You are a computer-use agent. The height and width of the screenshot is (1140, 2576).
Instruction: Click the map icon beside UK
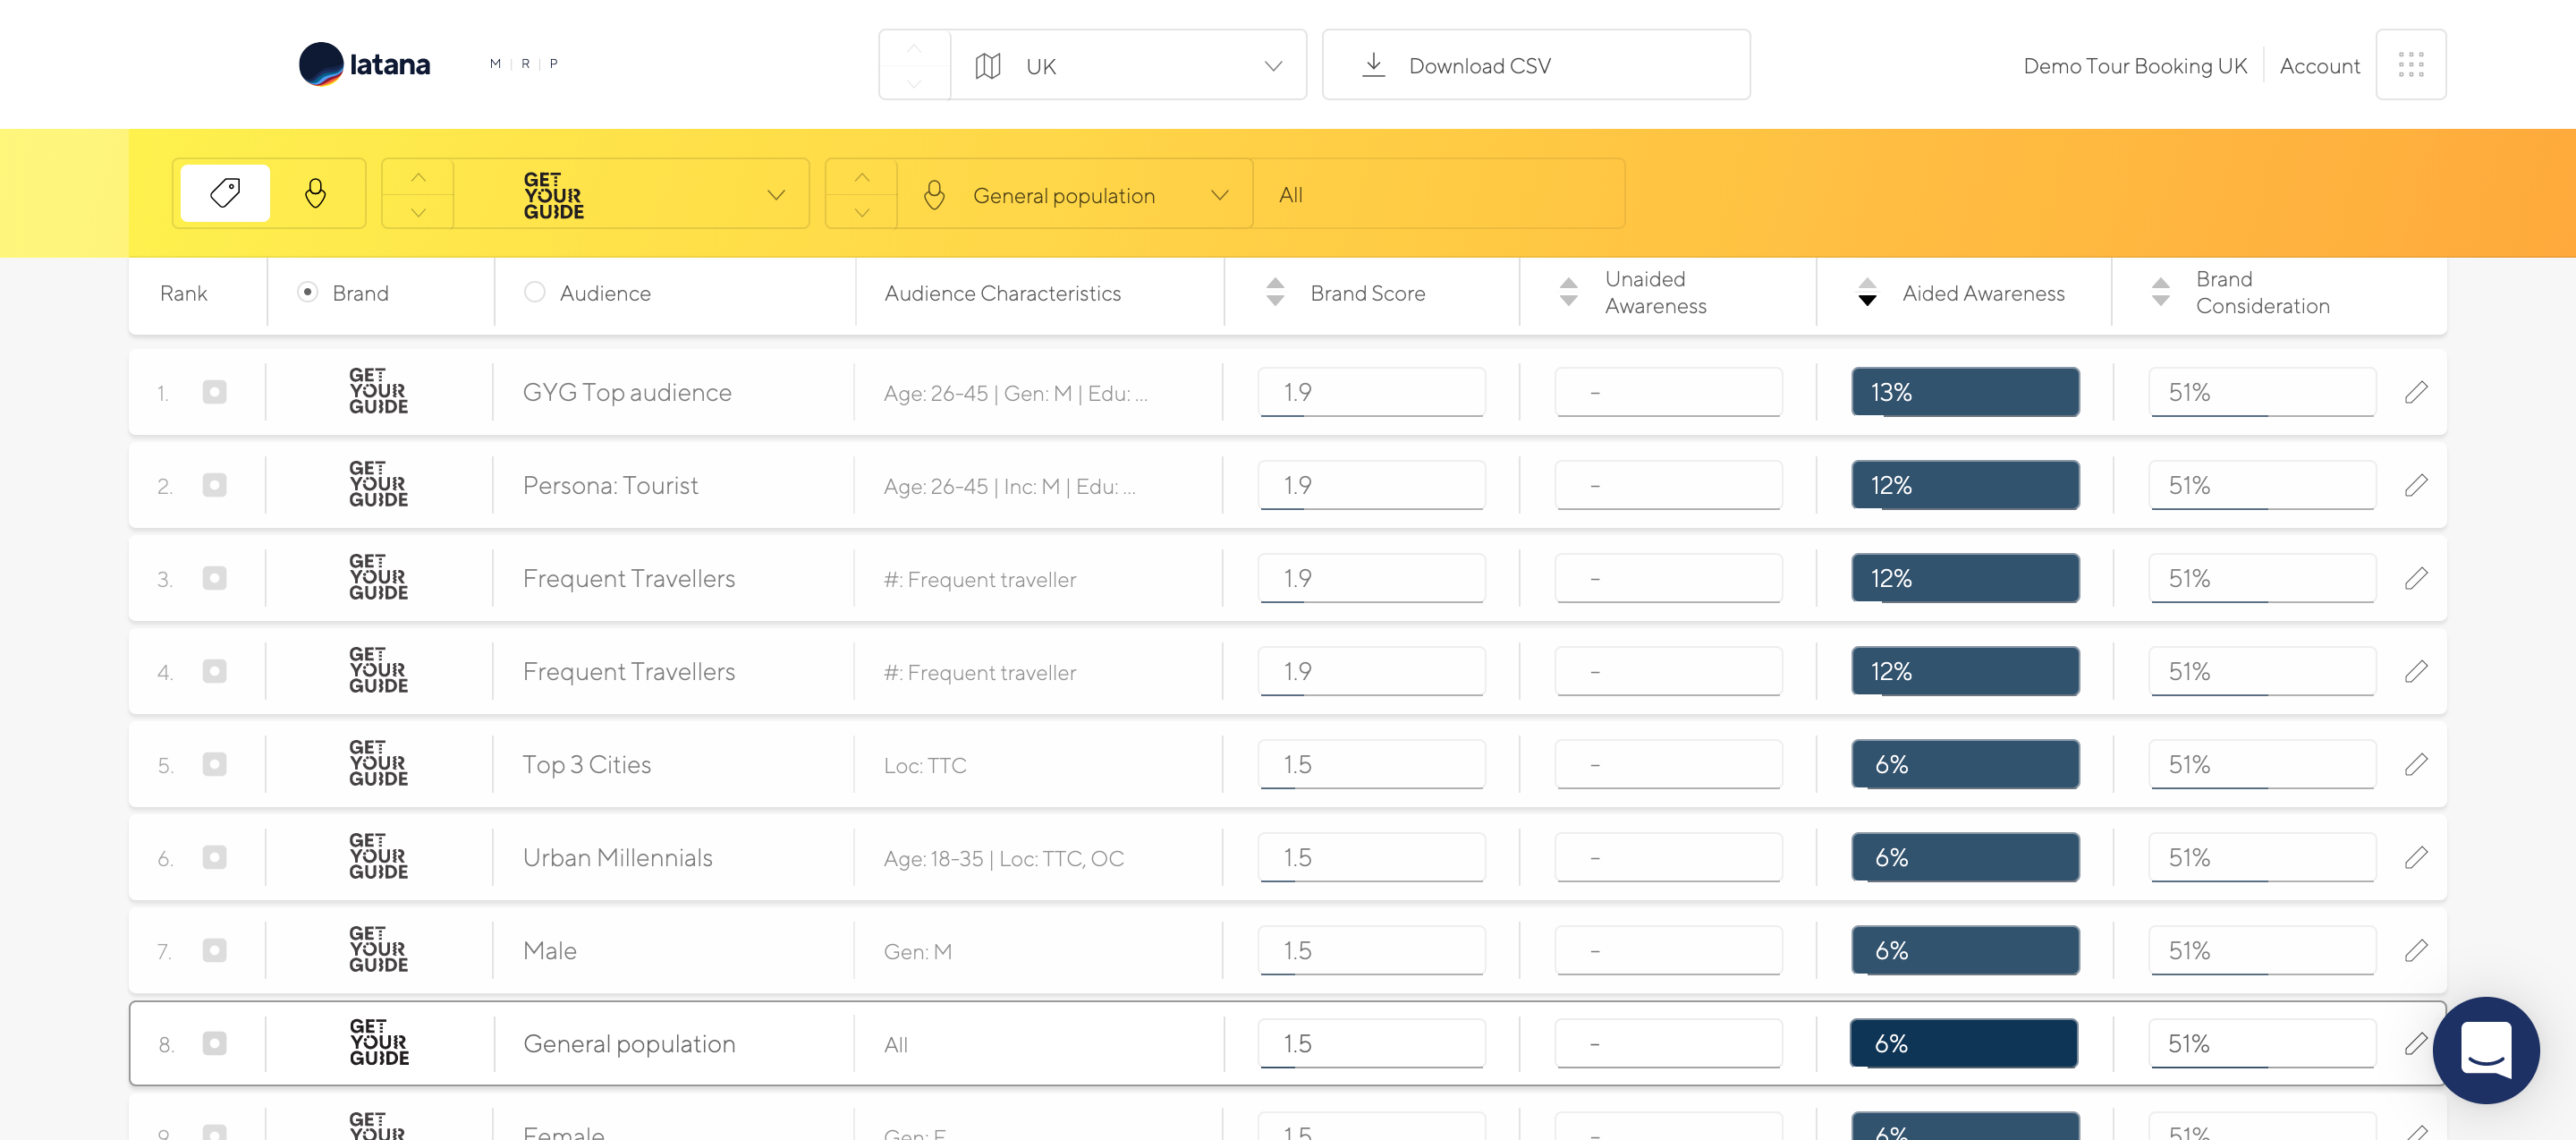[988, 66]
